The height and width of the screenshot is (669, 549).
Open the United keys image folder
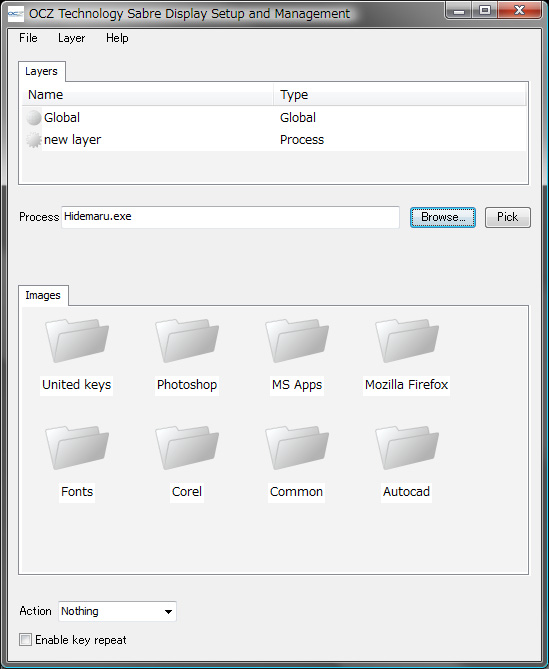[77, 341]
